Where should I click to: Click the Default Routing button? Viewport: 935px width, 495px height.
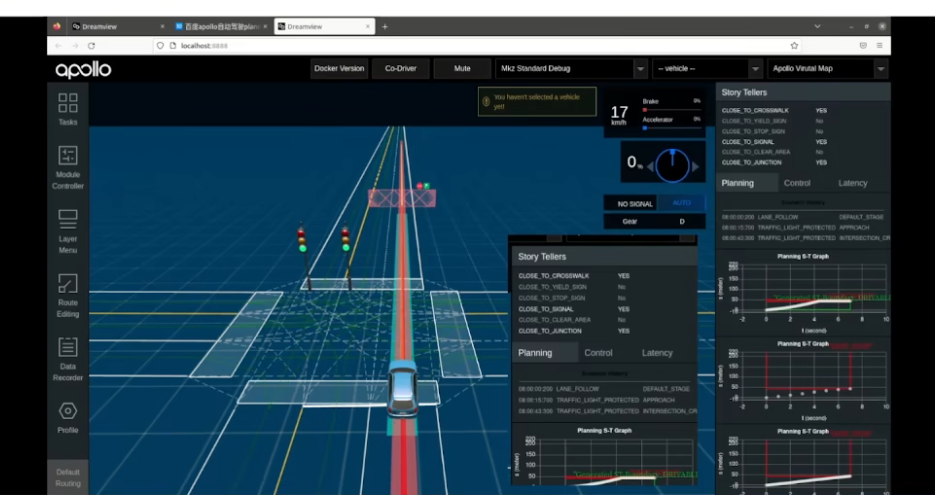tap(68, 478)
